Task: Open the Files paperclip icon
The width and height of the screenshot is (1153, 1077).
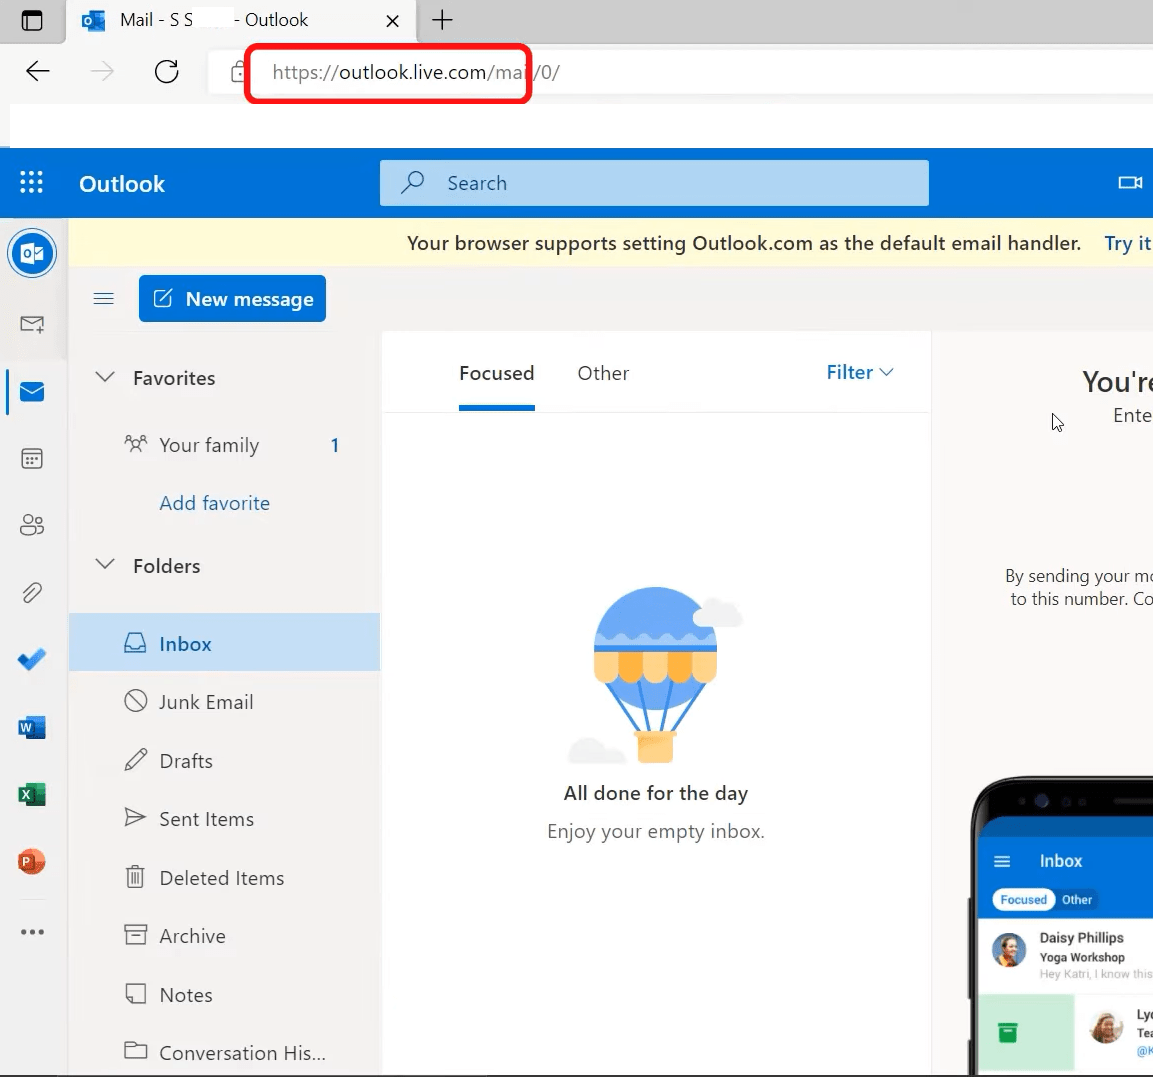Action: pyautogui.click(x=32, y=593)
